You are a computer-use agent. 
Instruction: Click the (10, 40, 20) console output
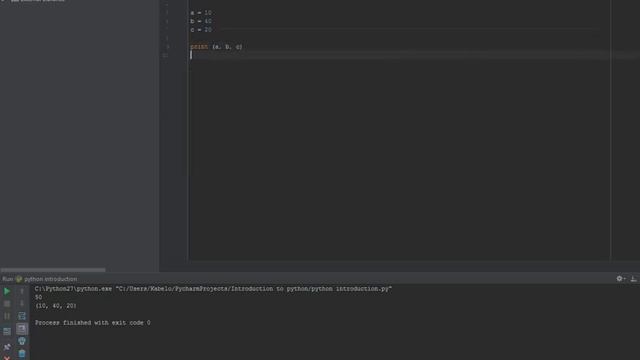pyautogui.click(x=56, y=306)
